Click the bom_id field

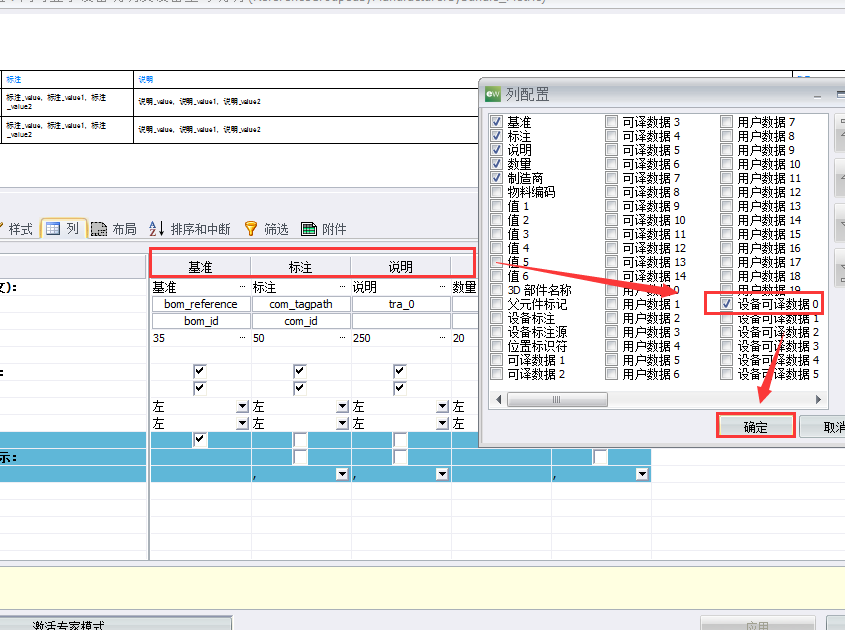click(201, 321)
